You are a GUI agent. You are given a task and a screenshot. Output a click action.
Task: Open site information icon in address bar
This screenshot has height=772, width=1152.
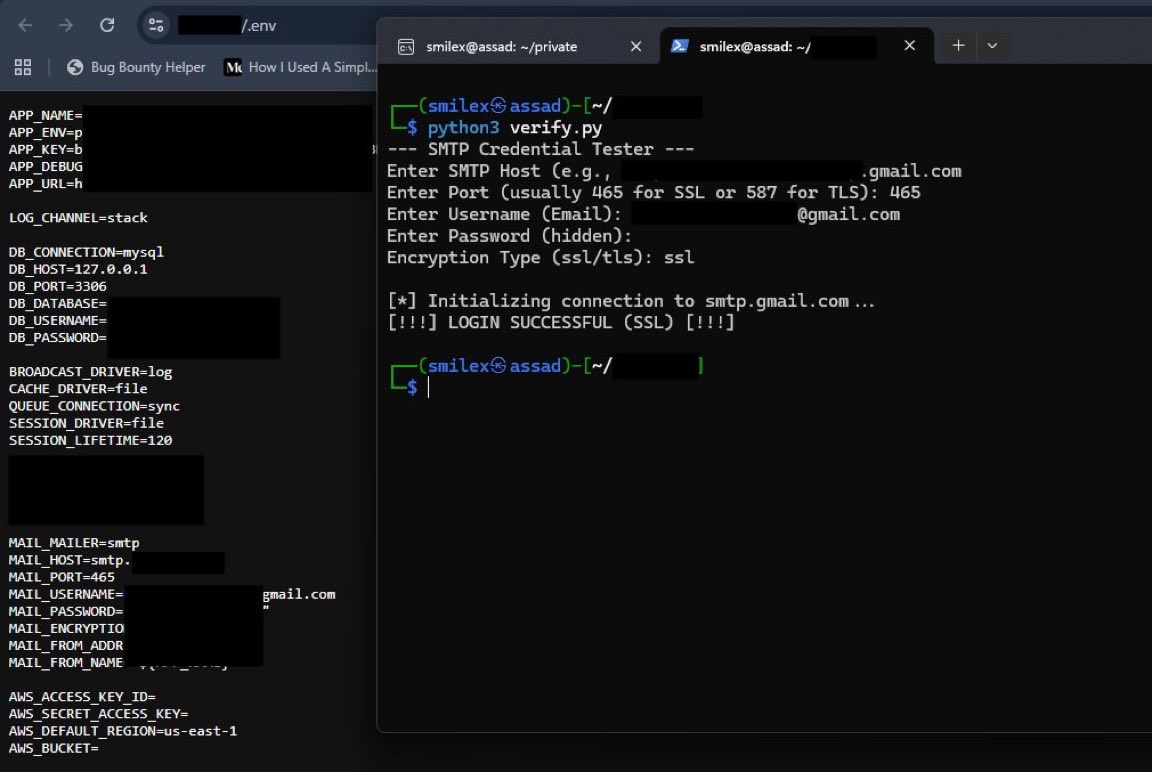click(x=156, y=26)
